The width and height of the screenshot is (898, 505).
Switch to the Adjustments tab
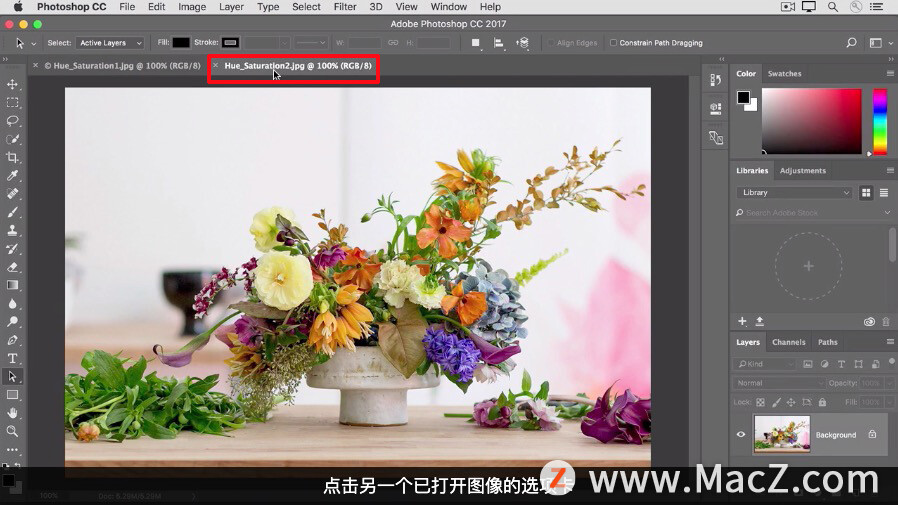[803, 171]
